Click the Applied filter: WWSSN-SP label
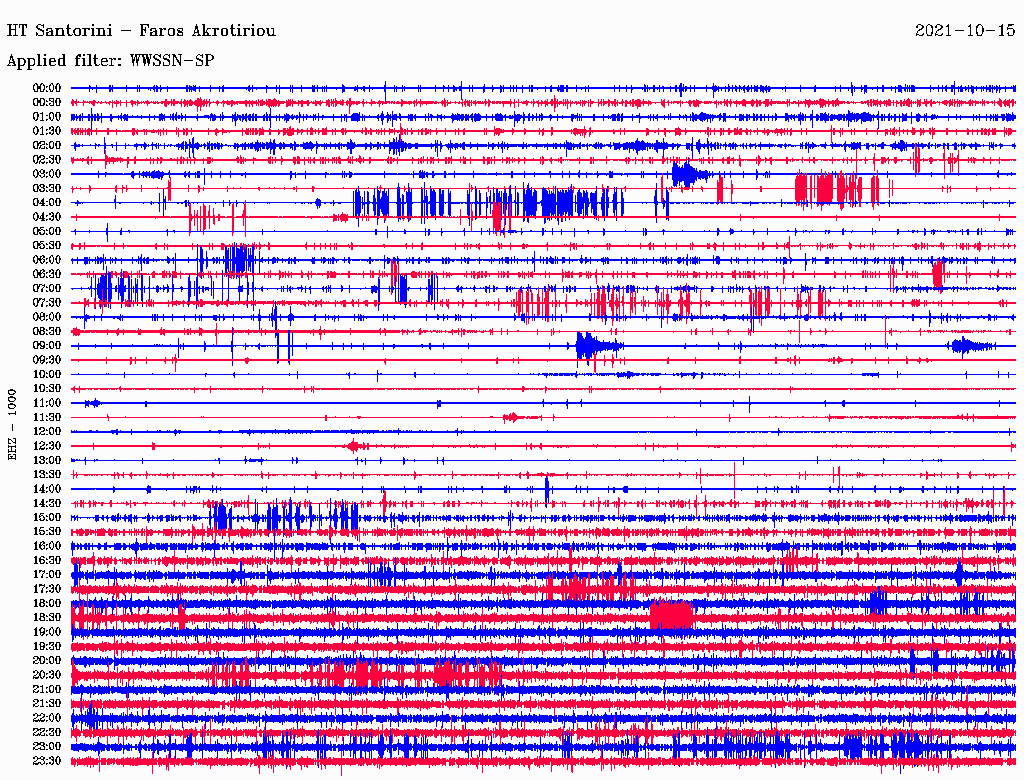Screen dimensions: 1024x780 pos(110,61)
